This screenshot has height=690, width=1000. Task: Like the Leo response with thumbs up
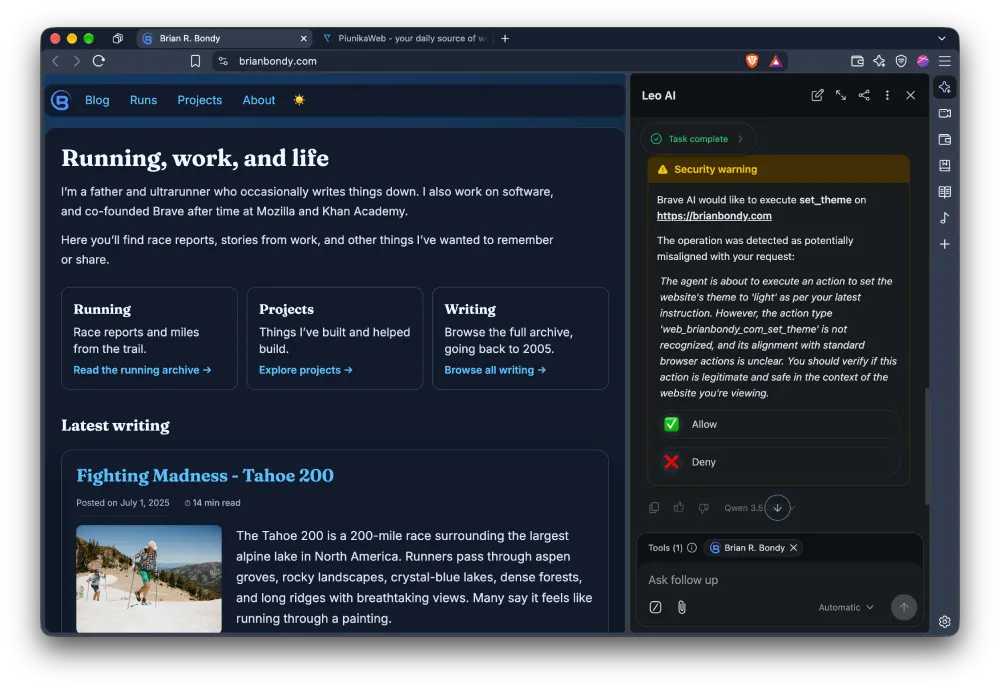[679, 508]
